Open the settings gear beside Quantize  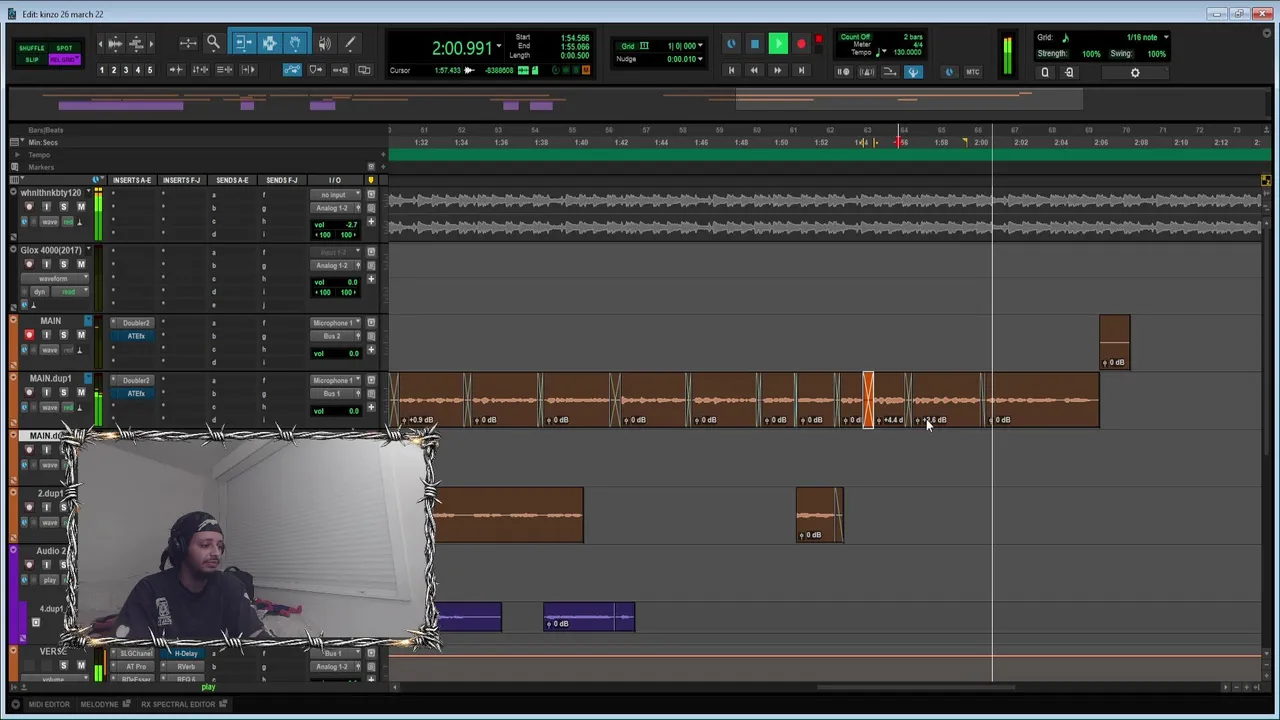[x=1135, y=72]
